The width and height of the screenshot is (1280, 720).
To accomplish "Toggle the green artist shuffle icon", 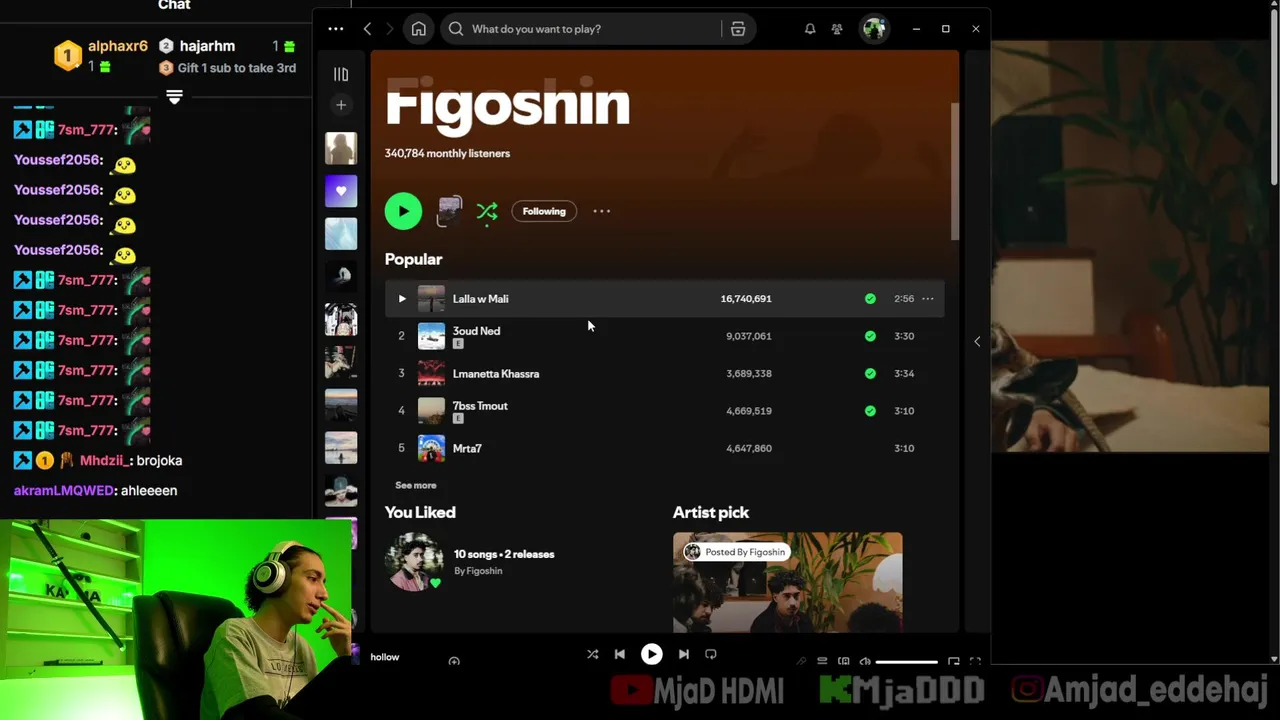I will click(487, 211).
